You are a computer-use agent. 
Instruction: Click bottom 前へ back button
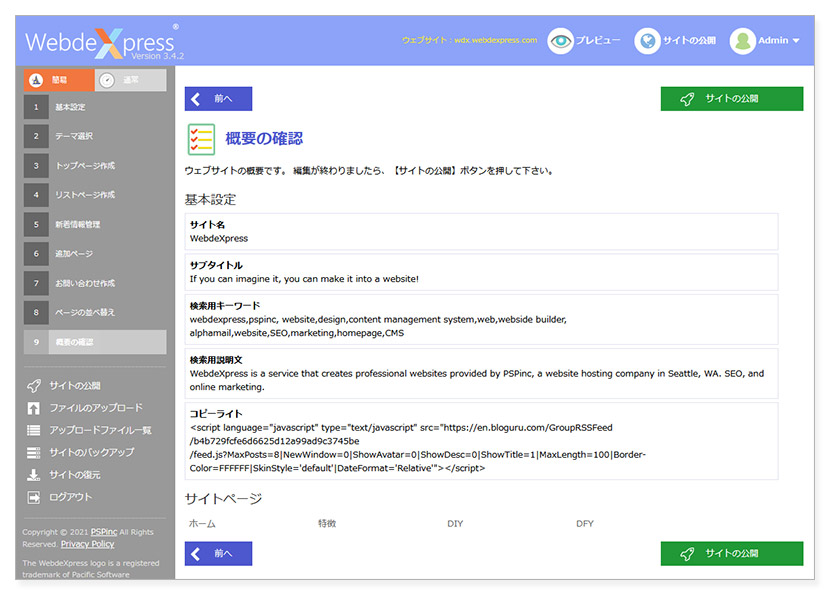(x=218, y=554)
